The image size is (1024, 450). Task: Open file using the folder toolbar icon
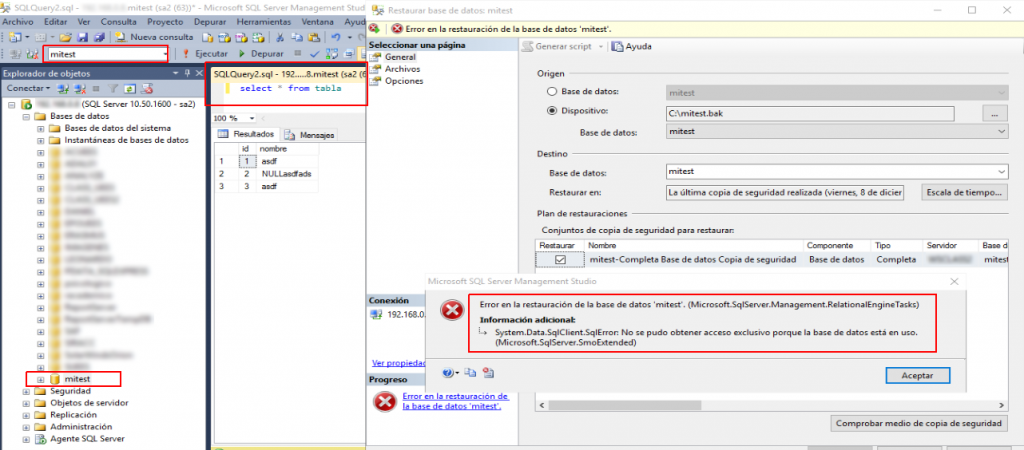[65, 37]
